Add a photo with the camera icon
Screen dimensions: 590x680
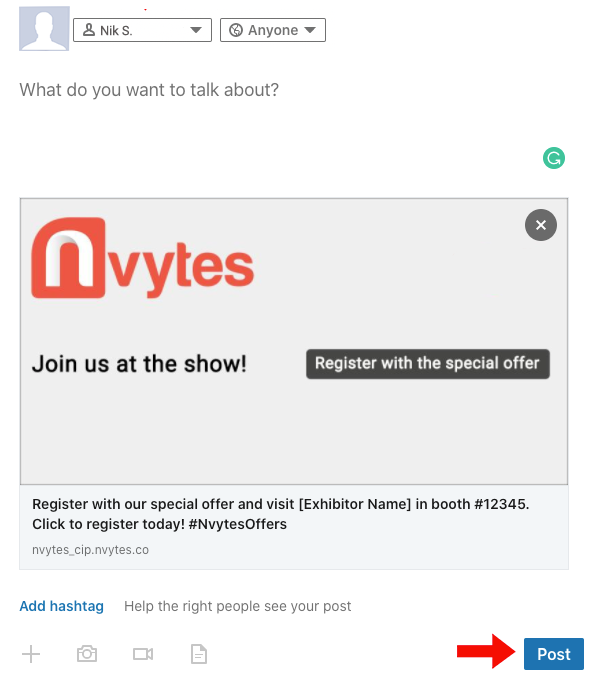pos(87,654)
